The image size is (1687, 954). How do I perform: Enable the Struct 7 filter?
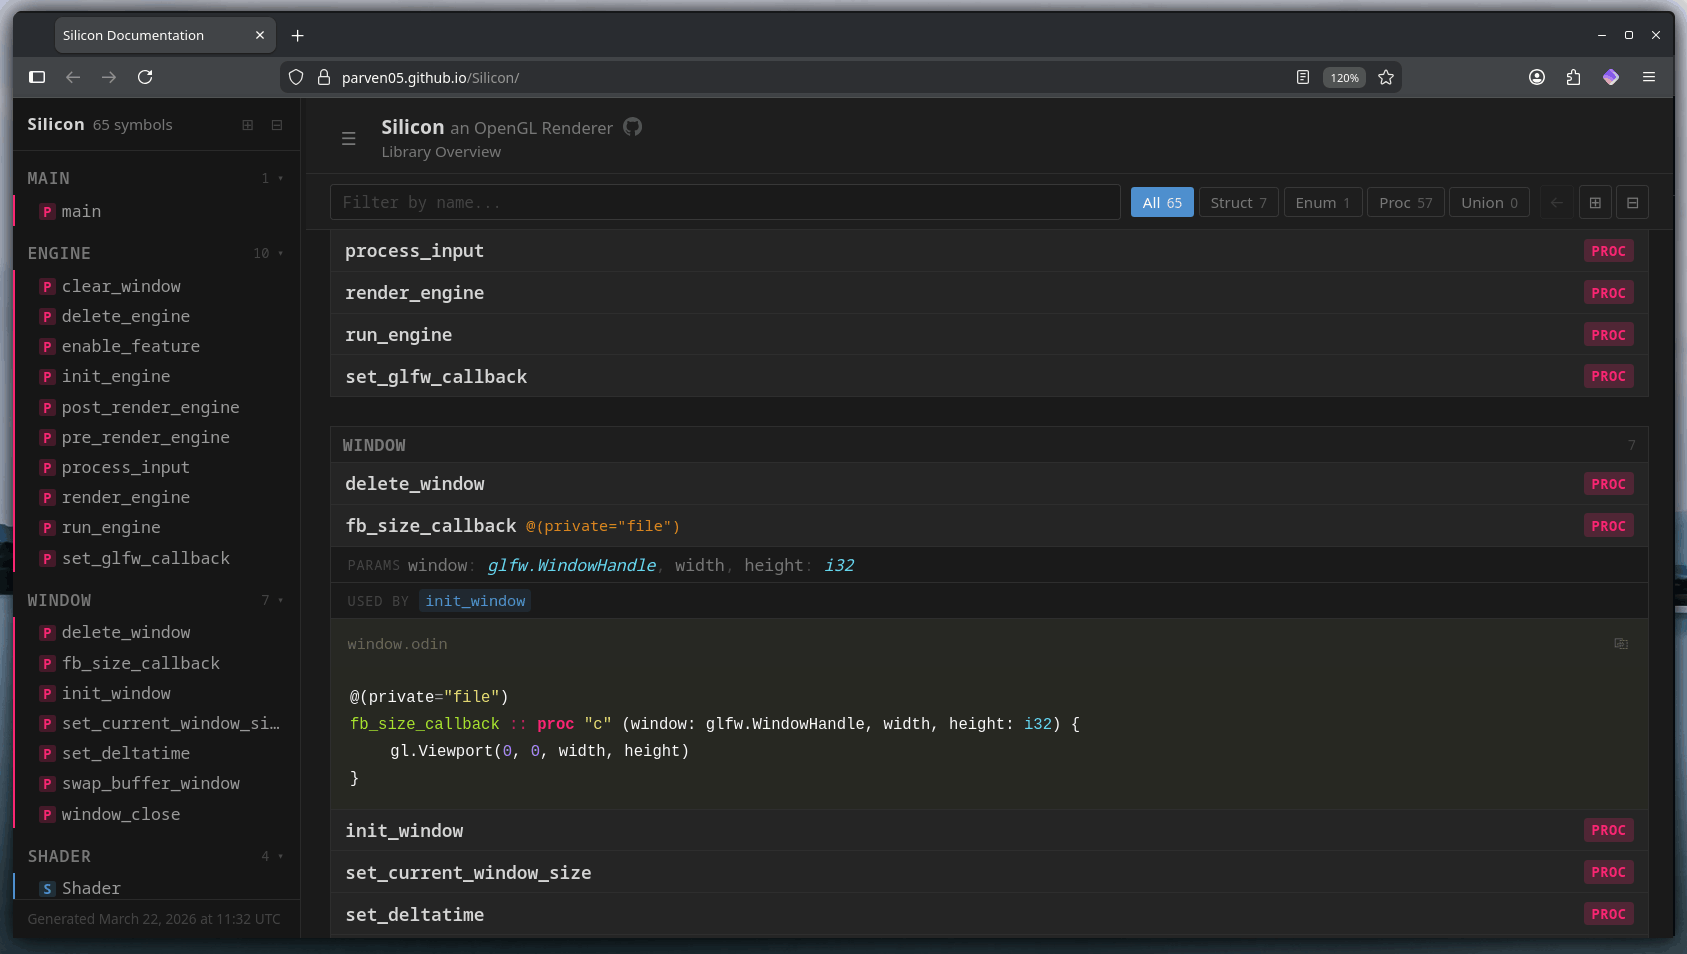pyautogui.click(x=1238, y=202)
